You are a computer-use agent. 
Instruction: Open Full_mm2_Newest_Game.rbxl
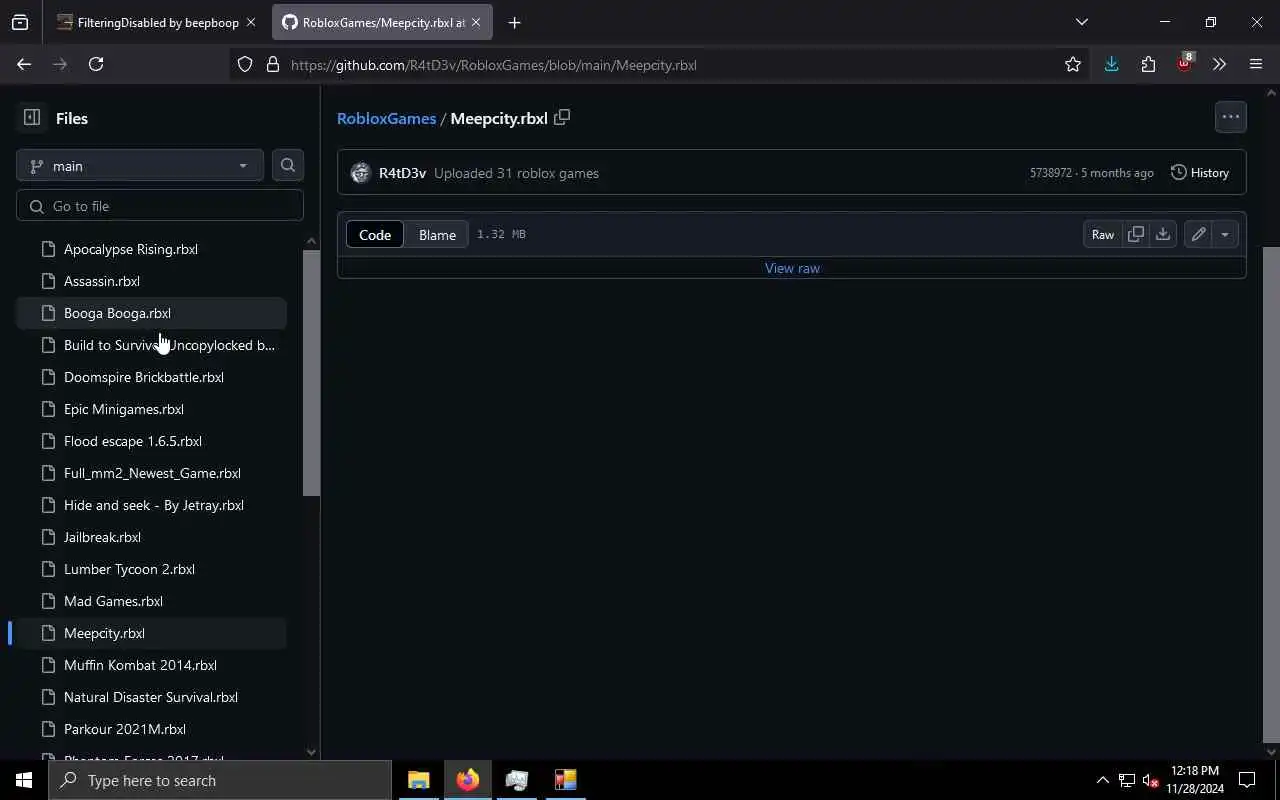pos(151,473)
